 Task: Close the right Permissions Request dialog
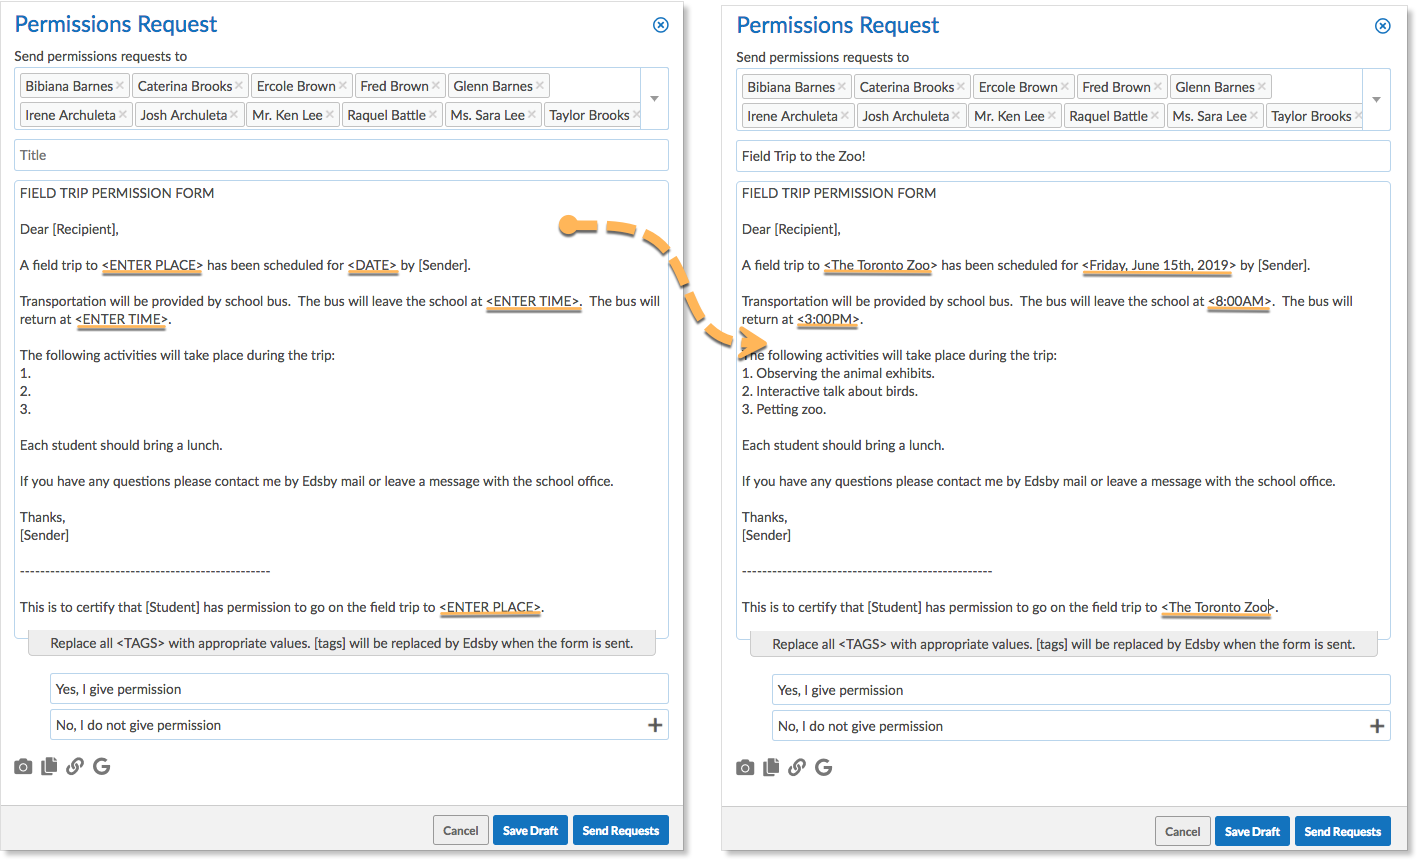[1382, 26]
